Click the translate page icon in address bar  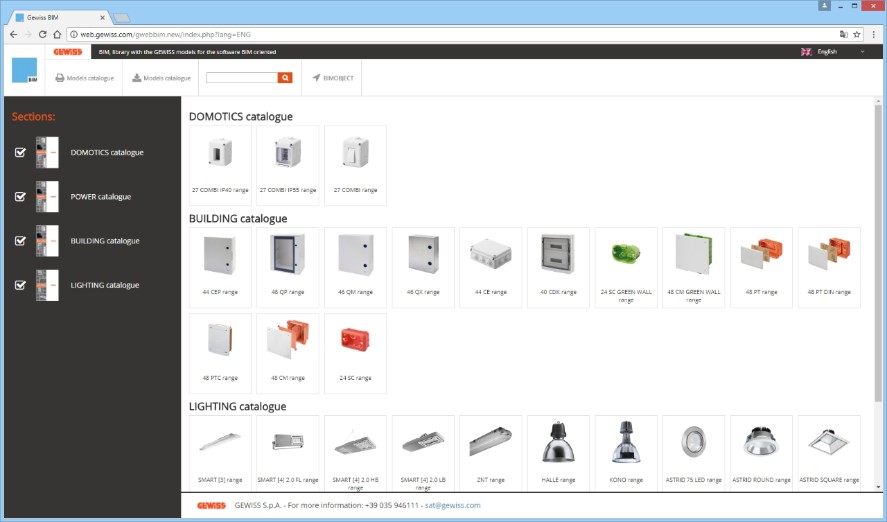[843, 34]
